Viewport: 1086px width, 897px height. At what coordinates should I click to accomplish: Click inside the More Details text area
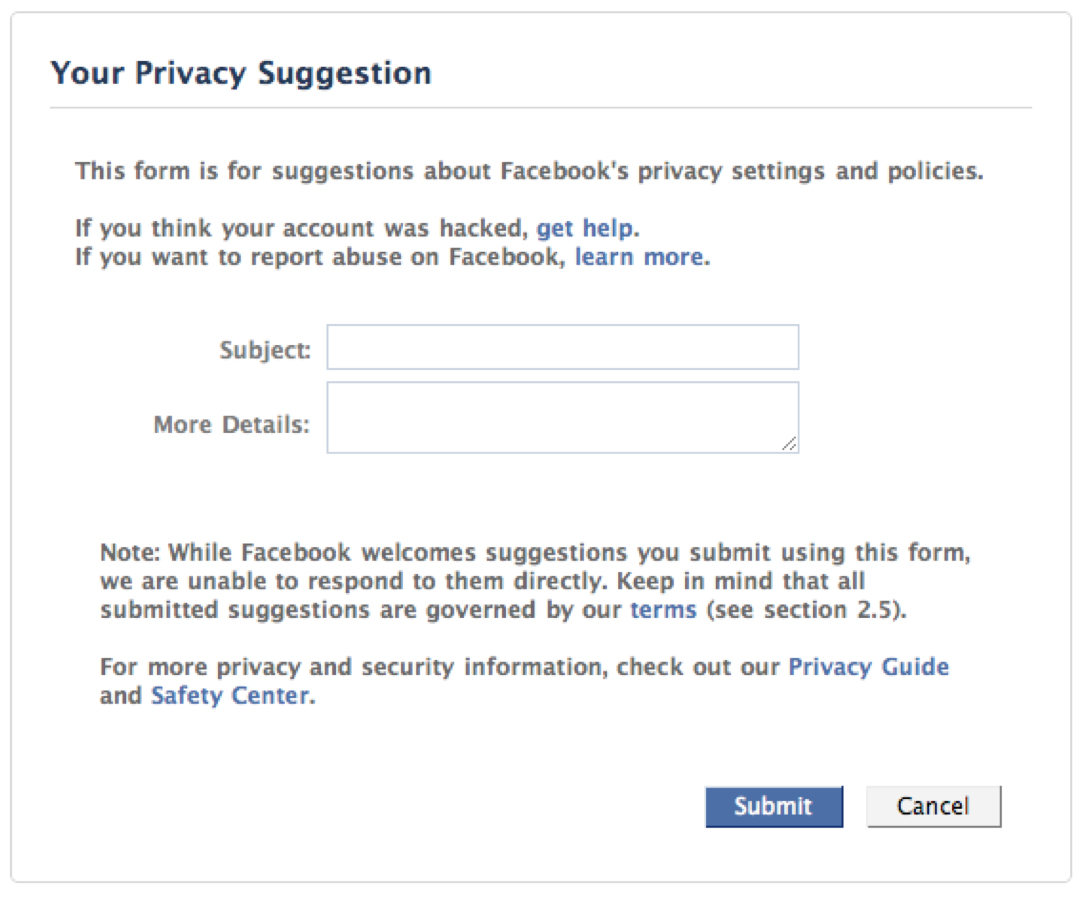tap(562, 418)
